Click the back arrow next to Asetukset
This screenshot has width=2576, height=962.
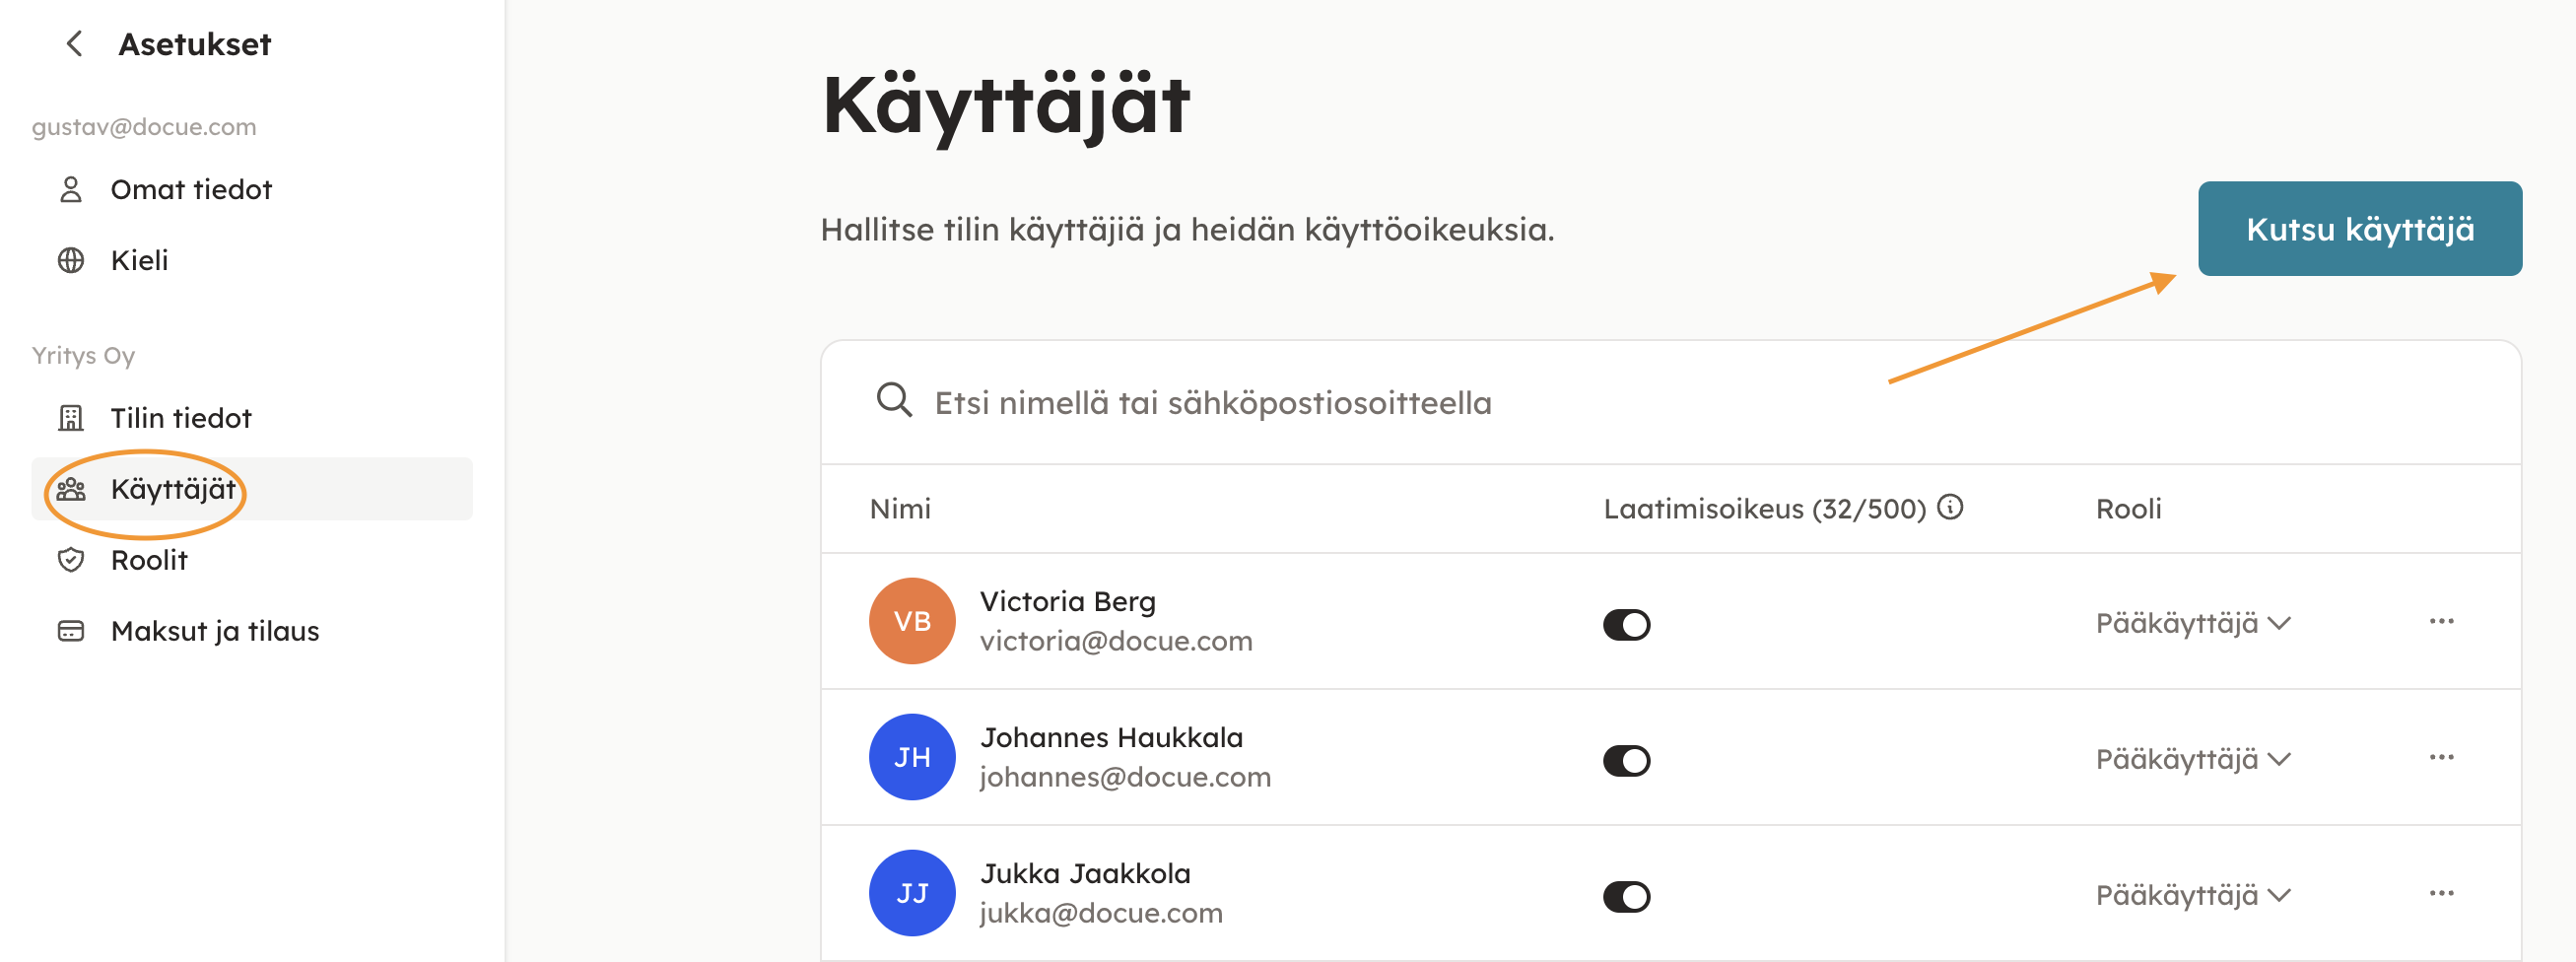(x=74, y=44)
